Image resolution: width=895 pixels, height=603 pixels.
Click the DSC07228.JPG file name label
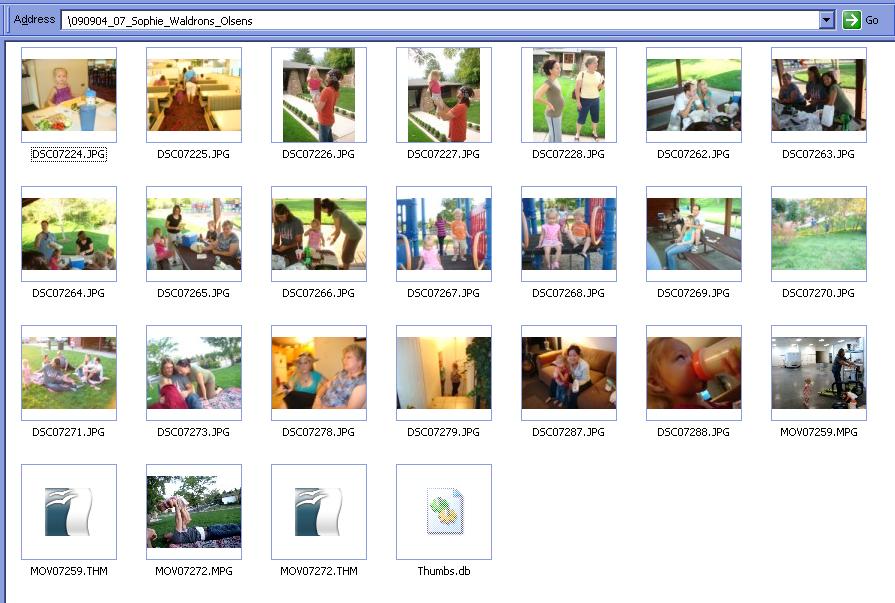569,154
